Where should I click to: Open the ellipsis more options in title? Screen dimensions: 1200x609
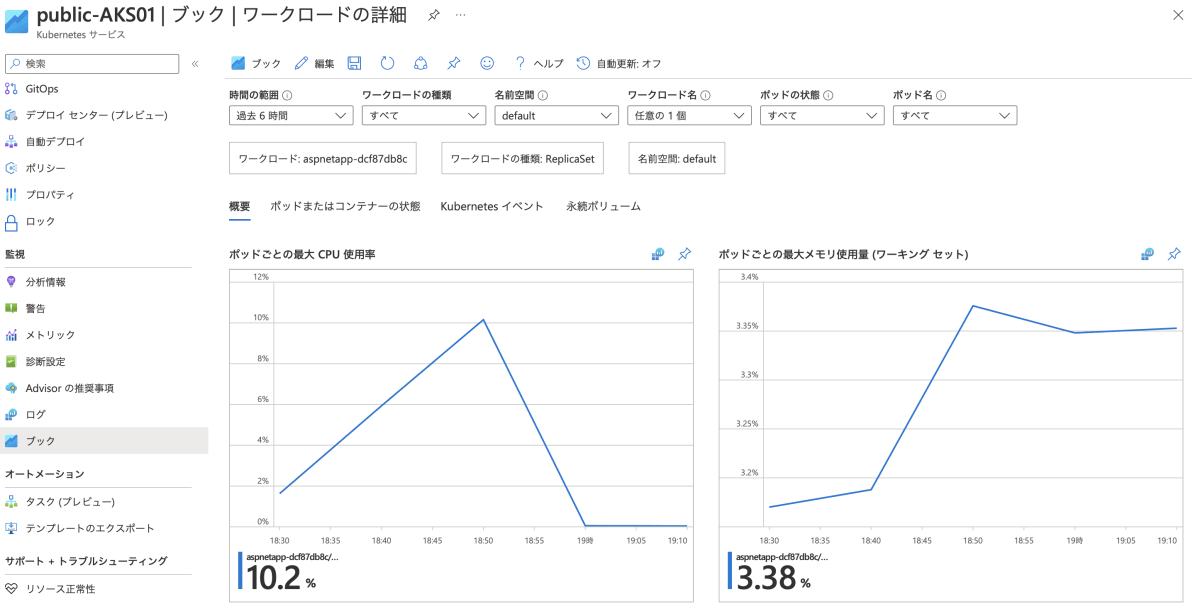point(460,15)
